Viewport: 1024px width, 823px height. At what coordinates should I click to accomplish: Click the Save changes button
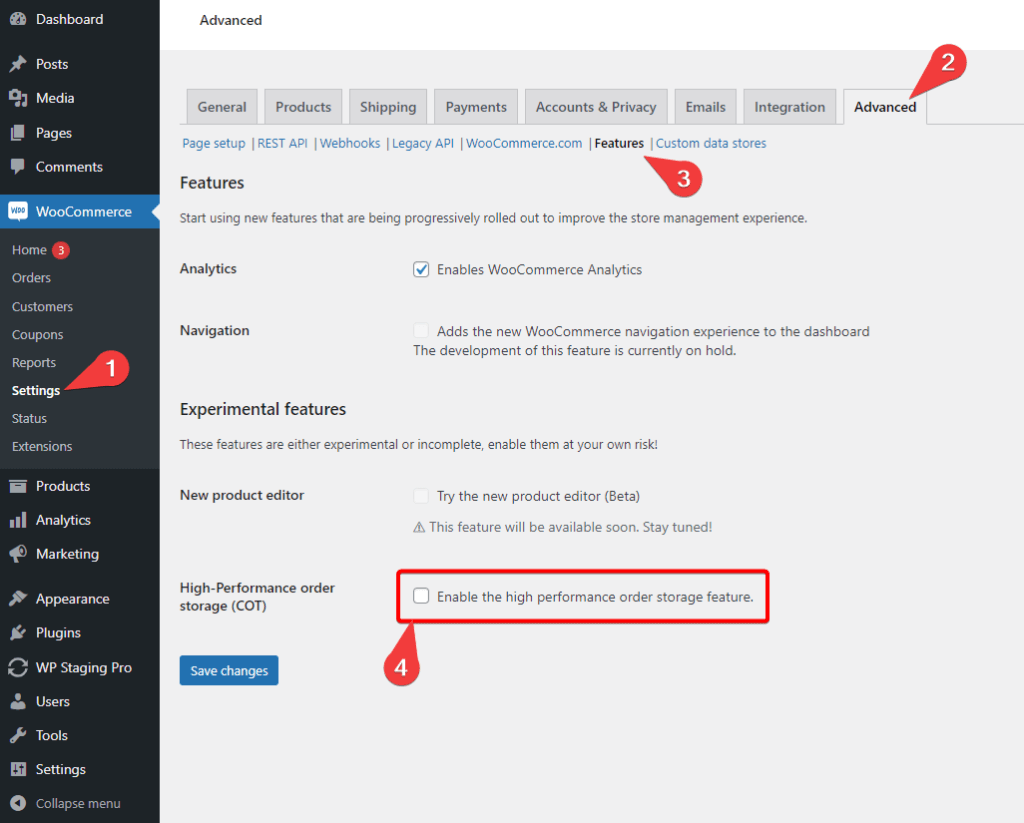coord(229,670)
